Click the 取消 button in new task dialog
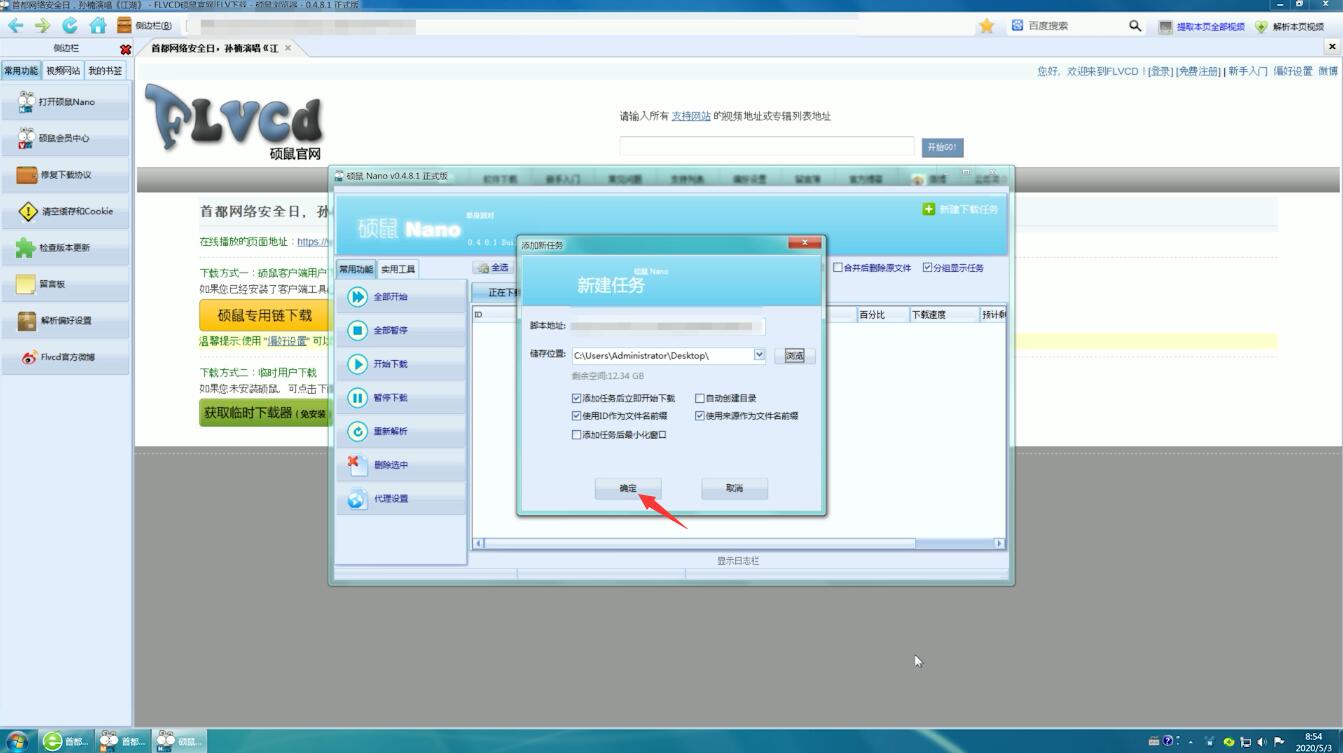The image size is (1343, 753). (735, 488)
